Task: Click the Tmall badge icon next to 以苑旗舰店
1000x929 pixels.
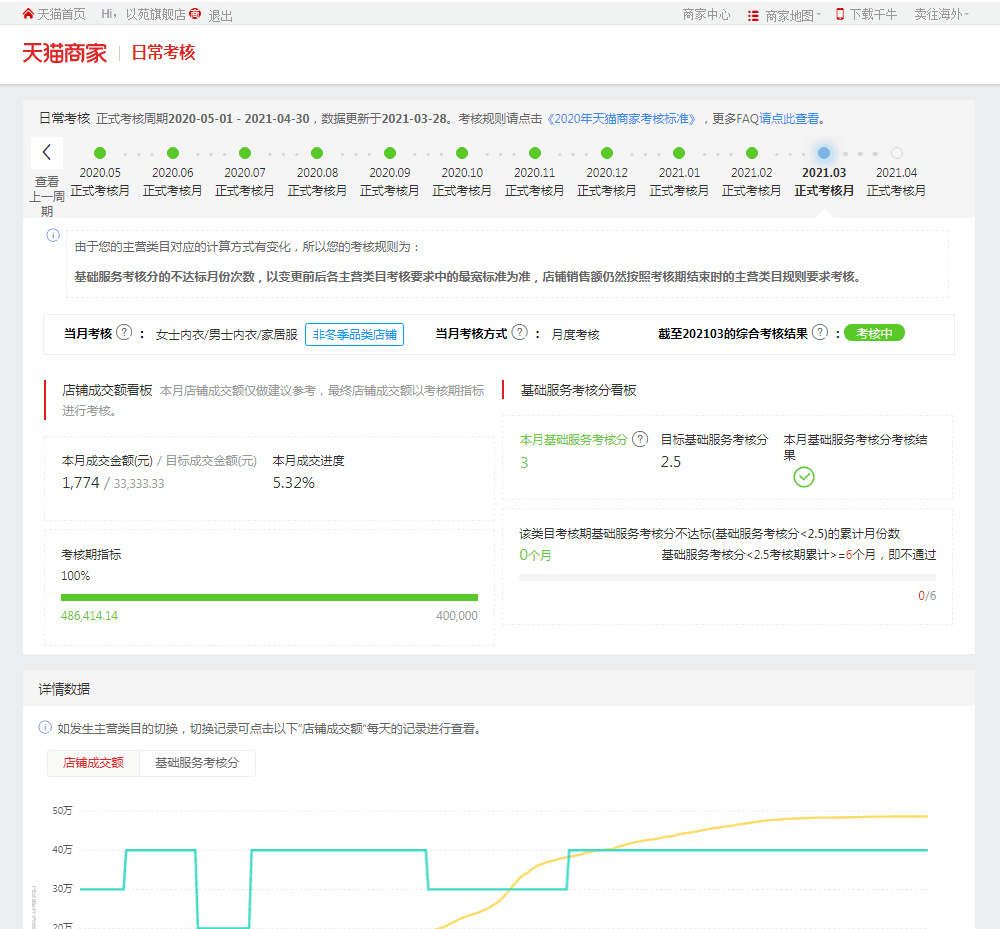Action: point(195,14)
